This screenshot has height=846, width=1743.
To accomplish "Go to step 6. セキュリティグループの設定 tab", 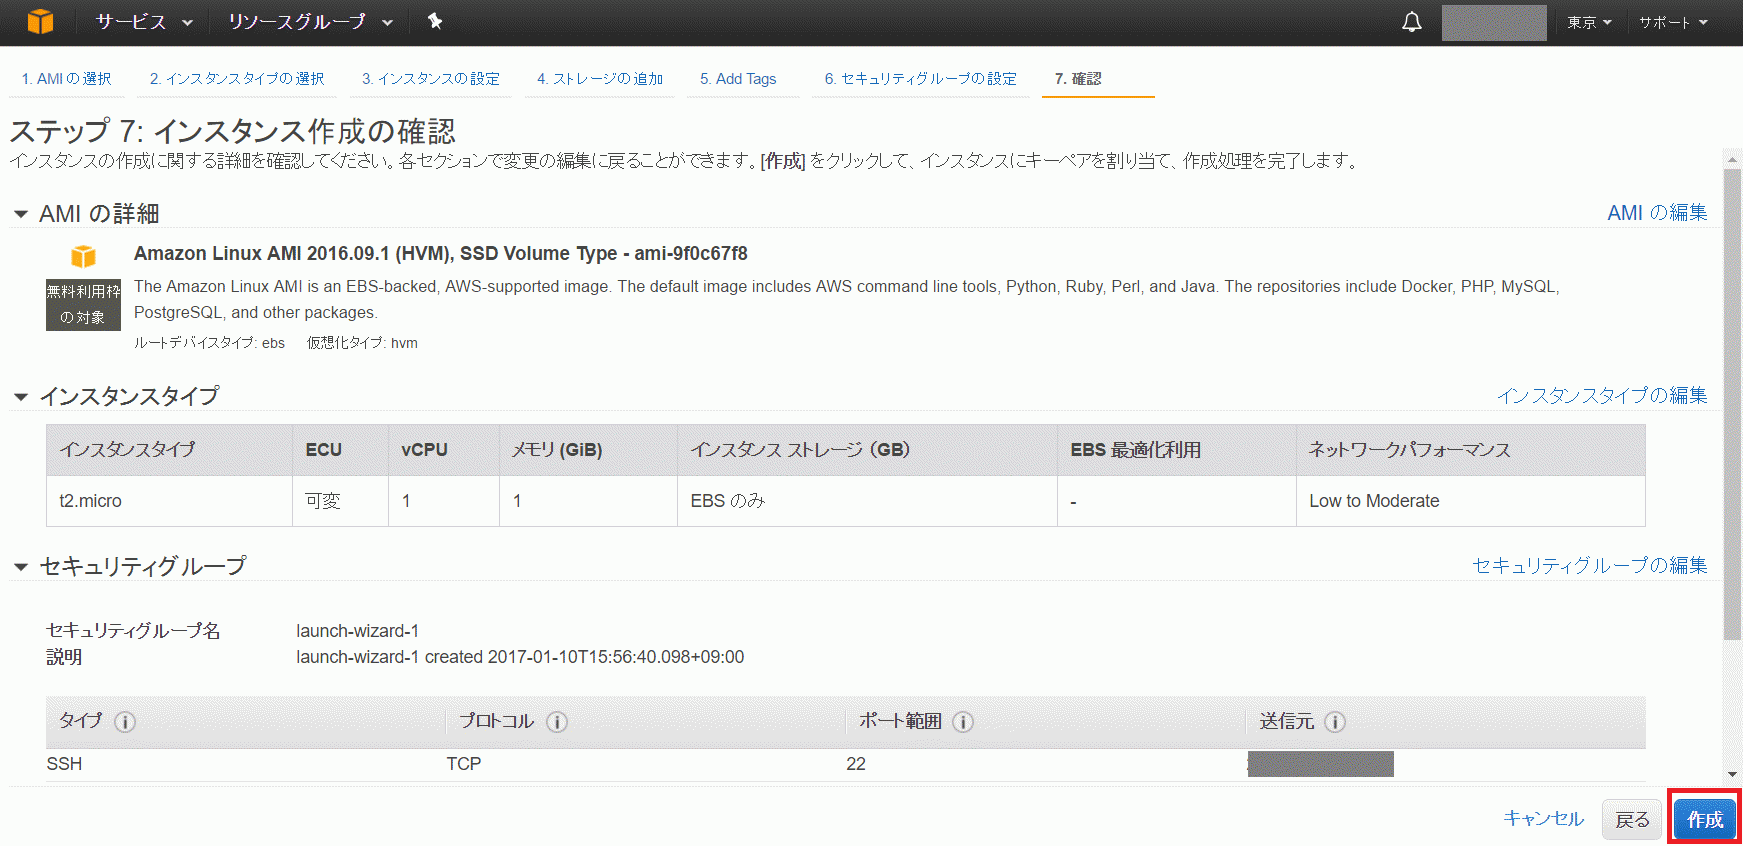I will [x=920, y=79].
